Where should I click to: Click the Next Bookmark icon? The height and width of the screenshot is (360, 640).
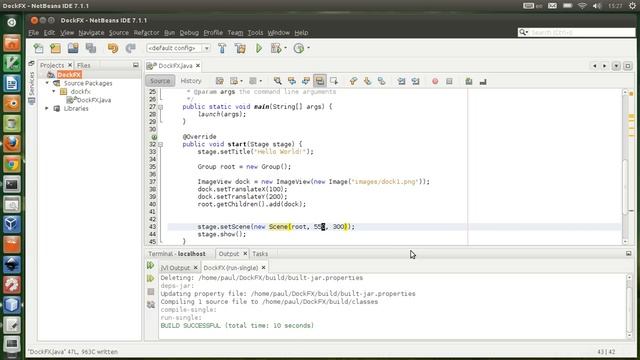[367, 81]
